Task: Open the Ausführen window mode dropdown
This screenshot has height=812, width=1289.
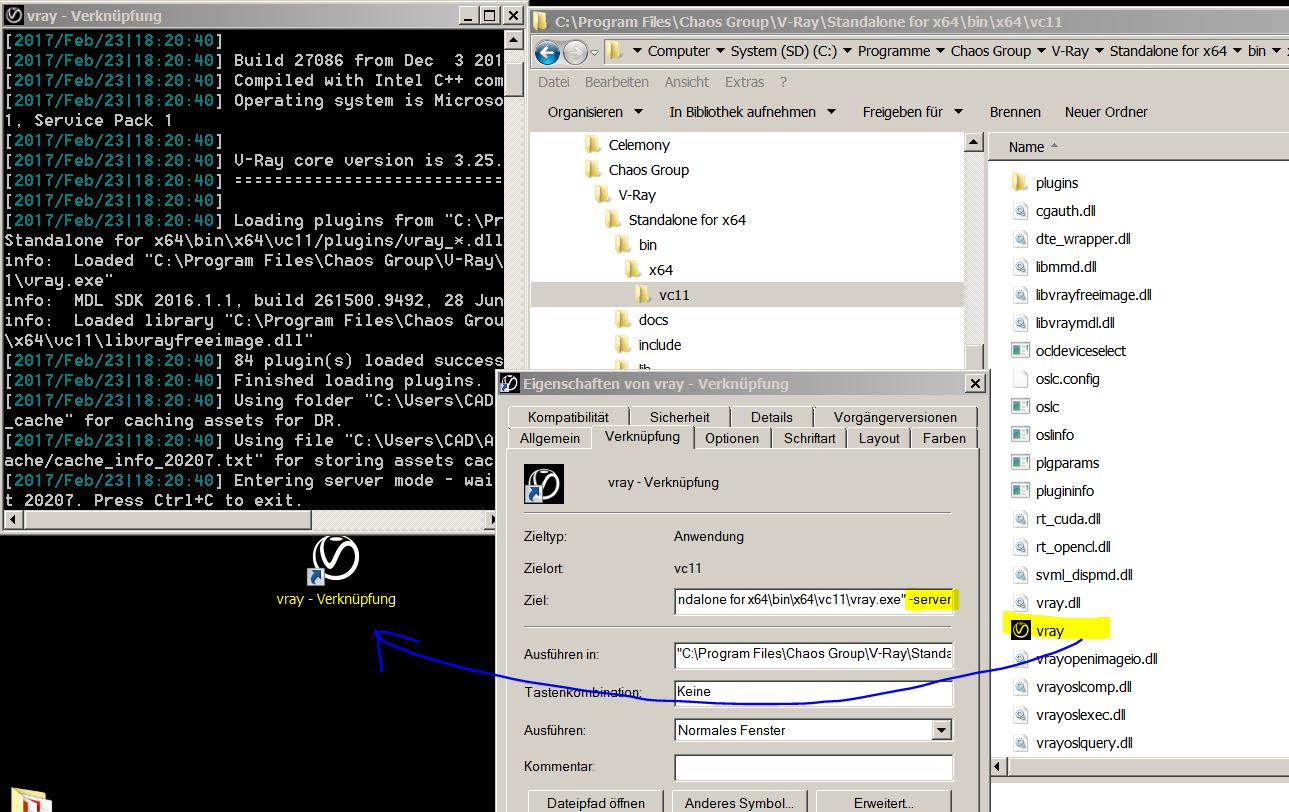Action: pyautogui.click(x=940, y=730)
